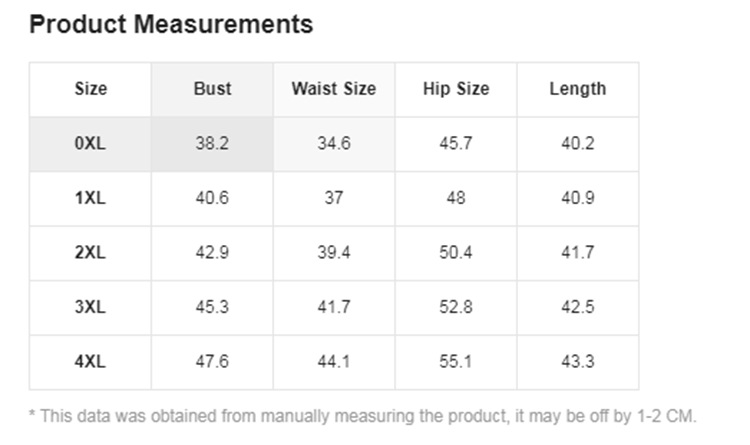The height and width of the screenshot is (445, 750).
Task: Select the 4XL size row label
Action: [90, 362]
